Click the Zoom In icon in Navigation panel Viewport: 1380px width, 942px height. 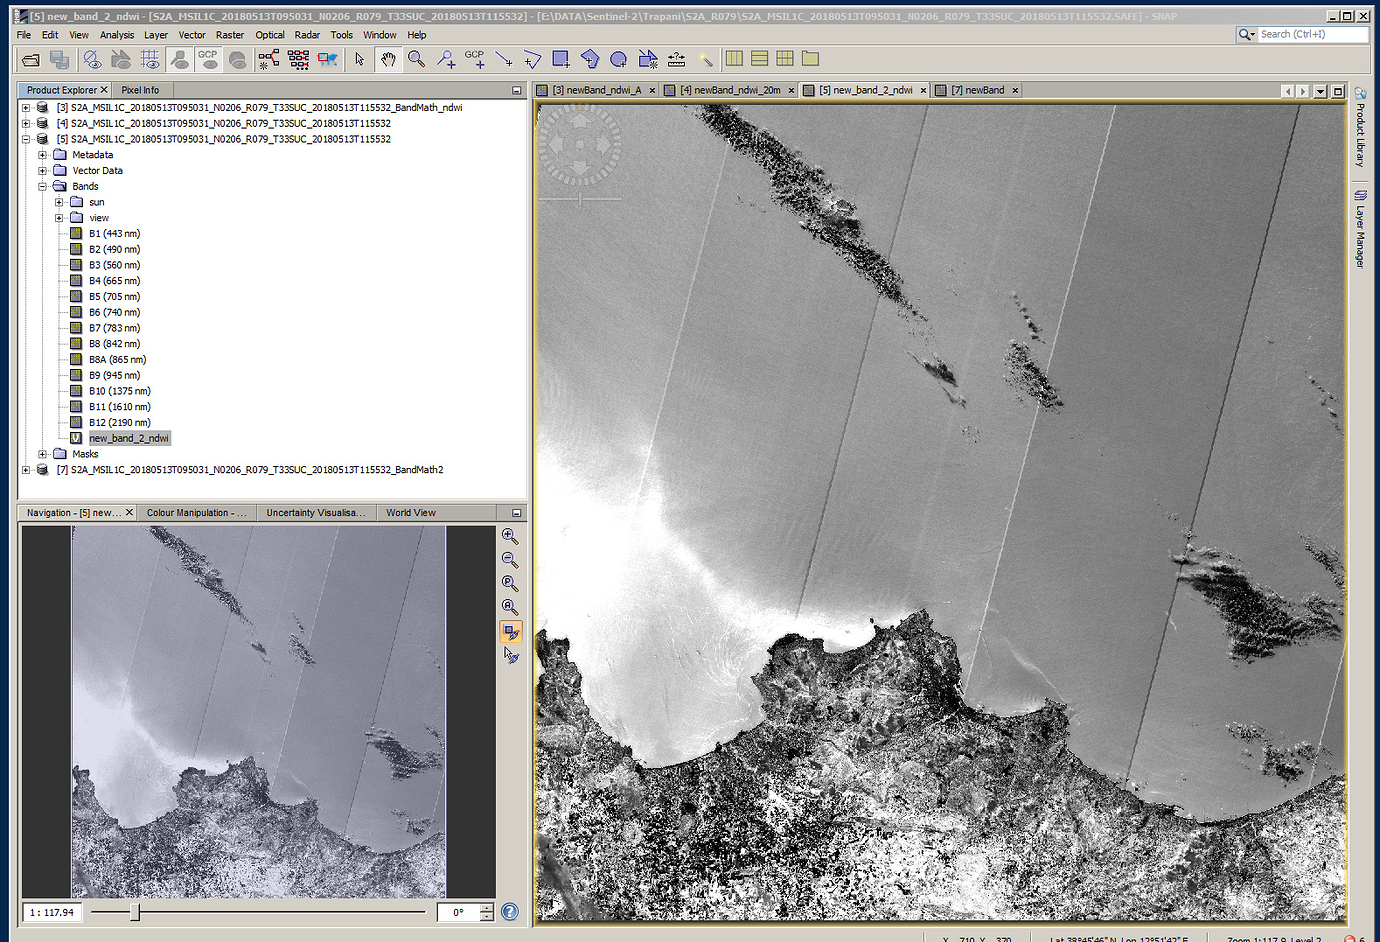tap(511, 536)
